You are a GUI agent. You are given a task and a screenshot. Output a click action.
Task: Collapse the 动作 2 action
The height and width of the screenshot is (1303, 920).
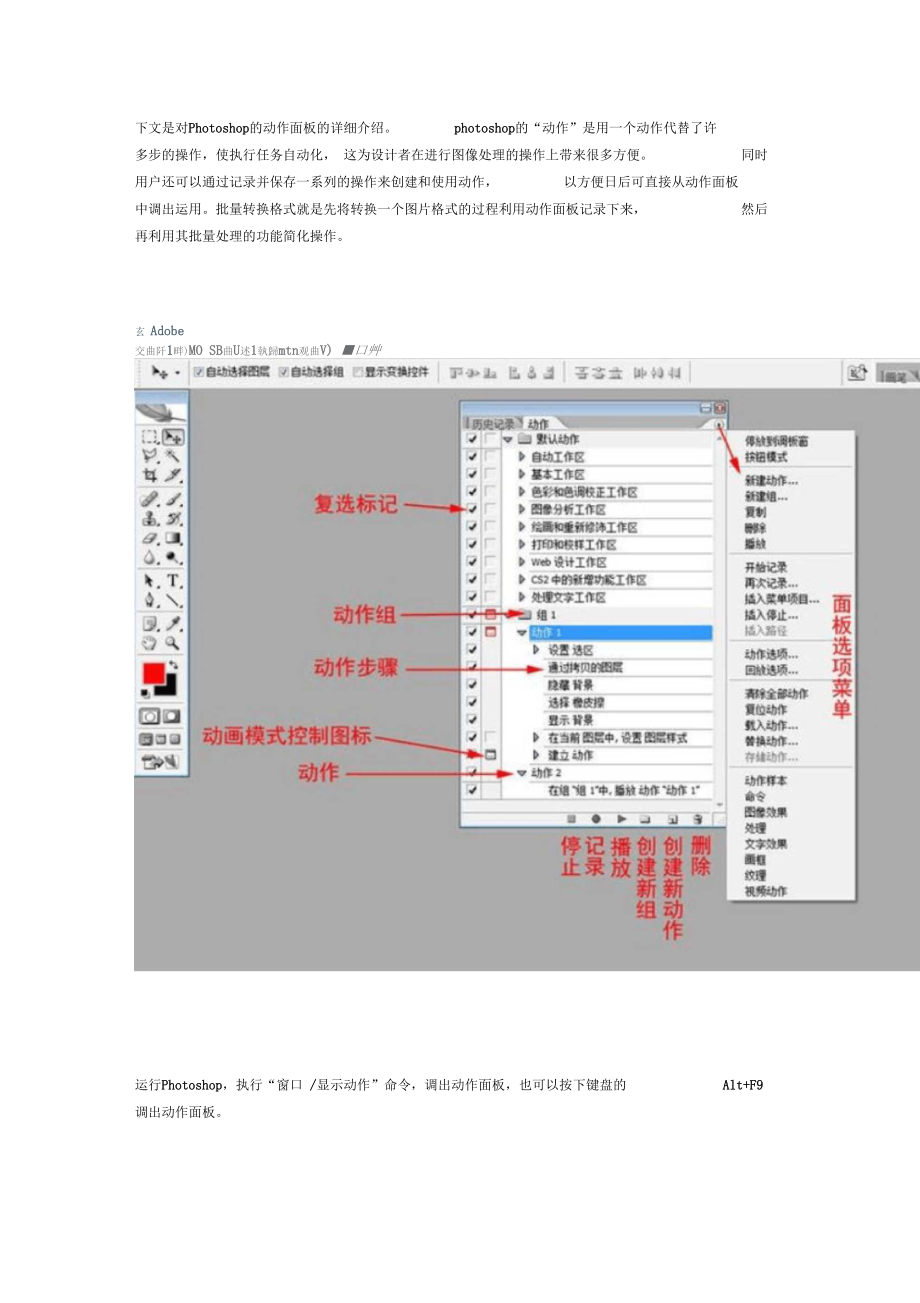click(x=522, y=773)
